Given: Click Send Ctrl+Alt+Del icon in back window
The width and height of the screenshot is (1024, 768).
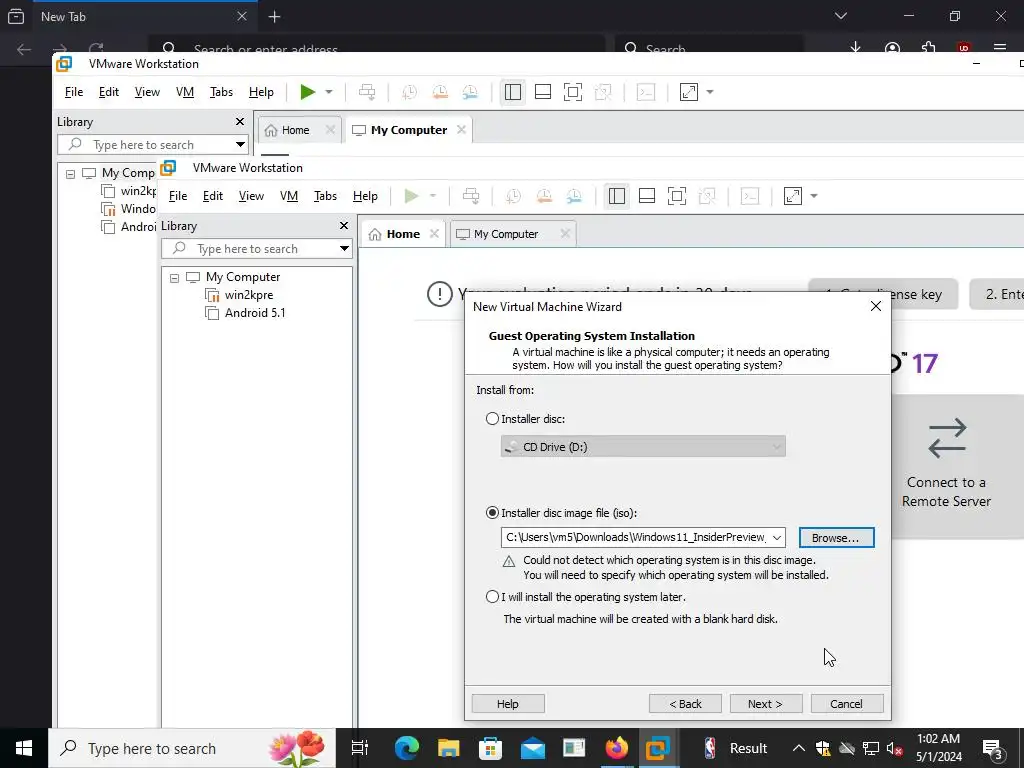Looking at the screenshot, I should tap(367, 92).
